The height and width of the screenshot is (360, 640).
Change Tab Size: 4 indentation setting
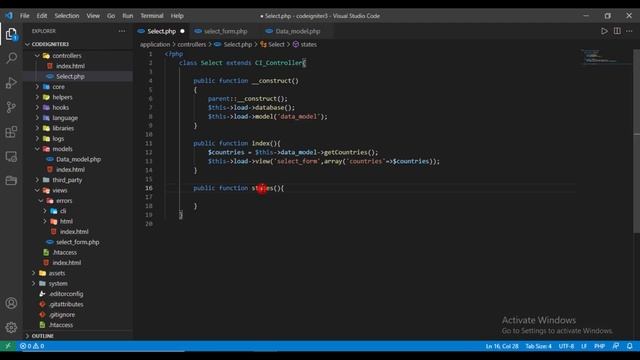538,346
